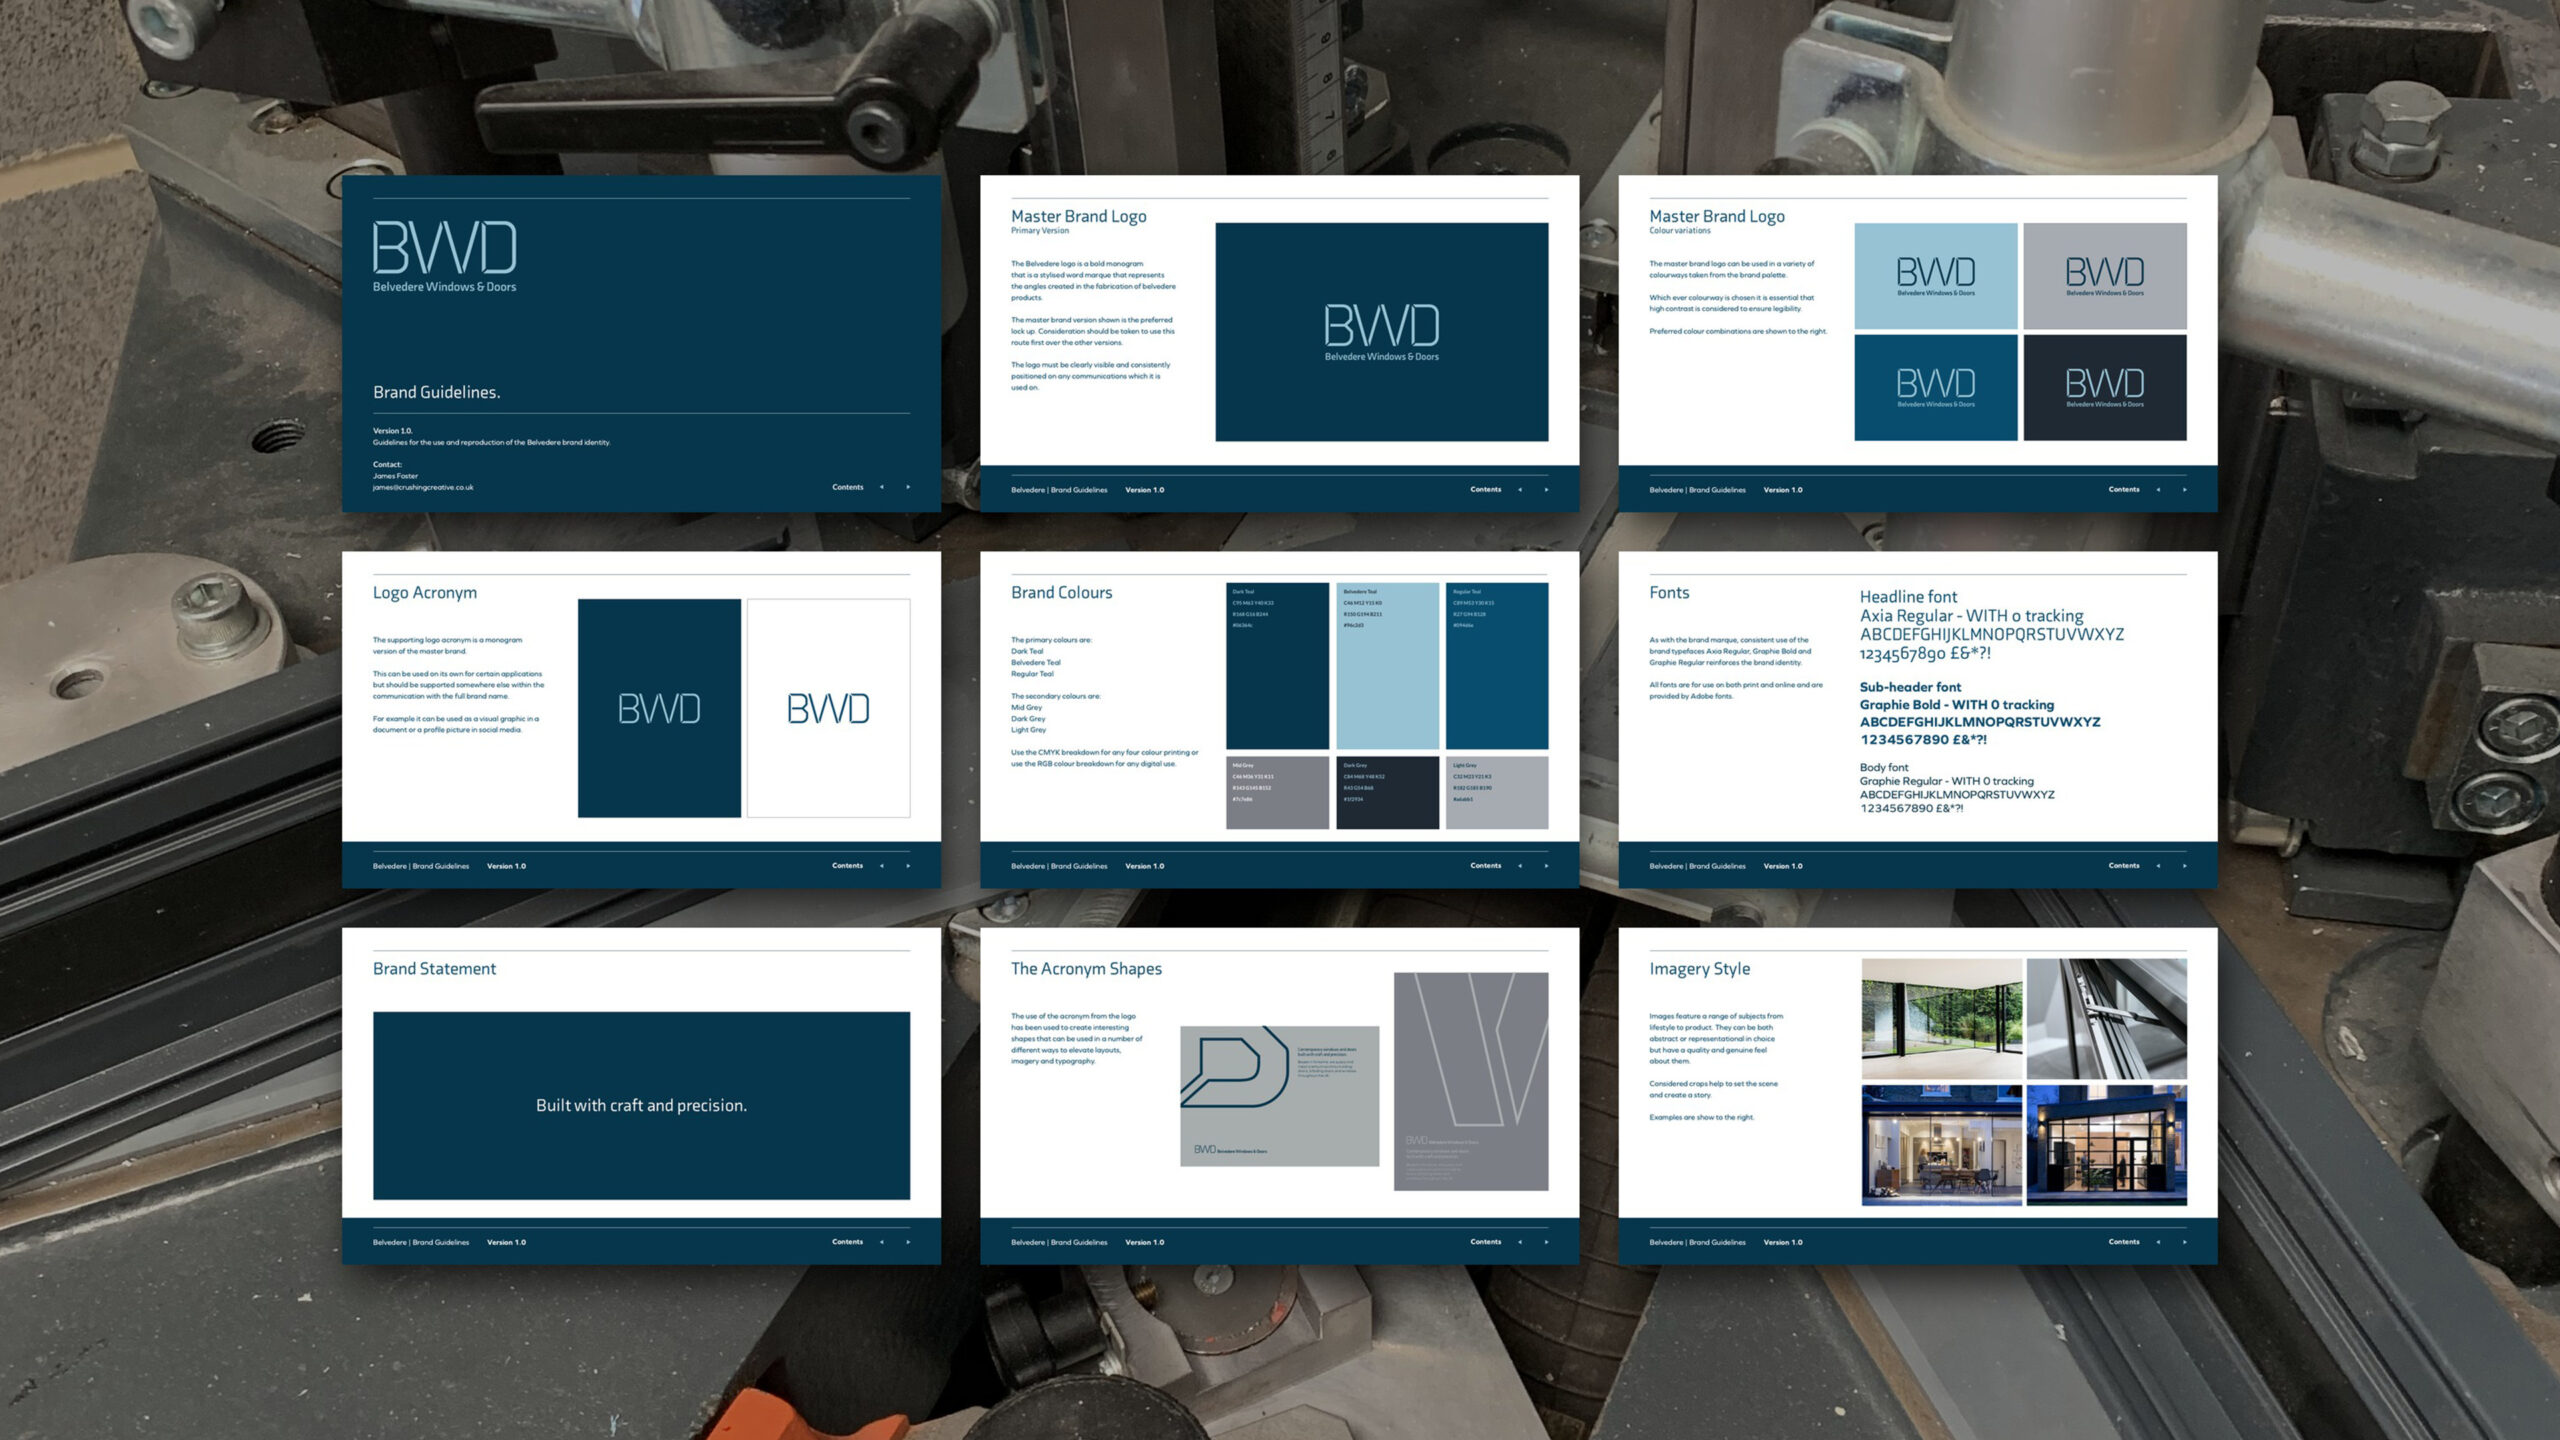This screenshot has height=1440, width=2560.
Task: Select the Belvedere Teal light blue swatch
Action: tap(1387, 666)
